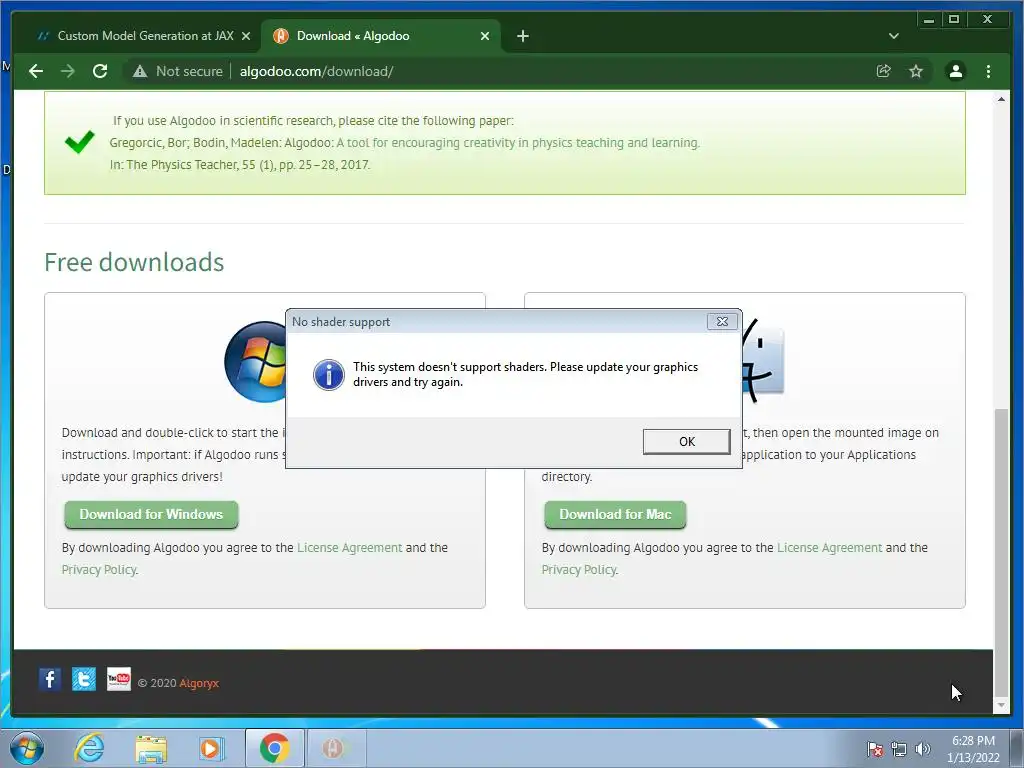This screenshot has height=768, width=1024.
Task: Open the Chrome profile icon
Action: [955, 71]
